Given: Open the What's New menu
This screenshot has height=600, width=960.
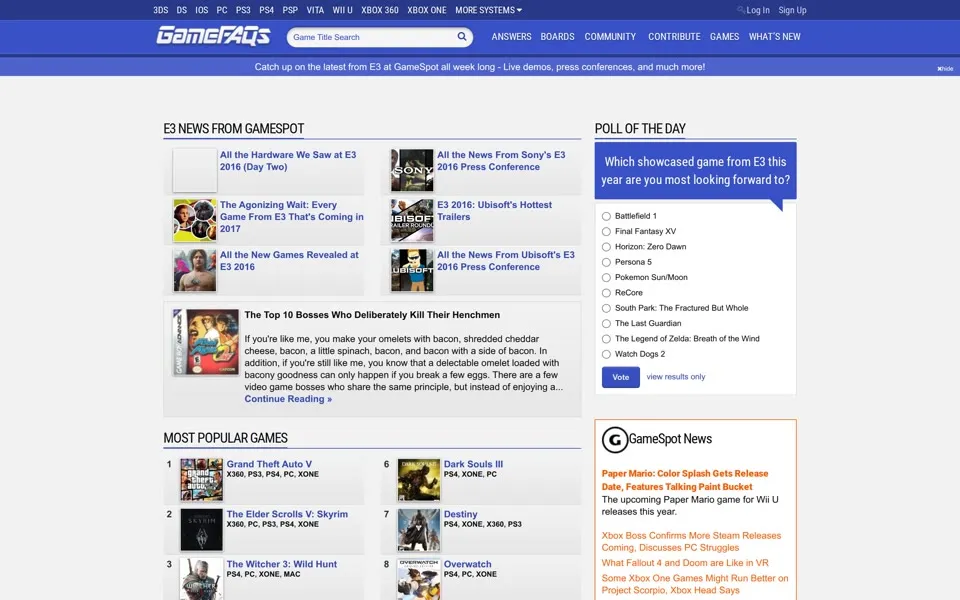Looking at the screenshot, I should 774,37.
